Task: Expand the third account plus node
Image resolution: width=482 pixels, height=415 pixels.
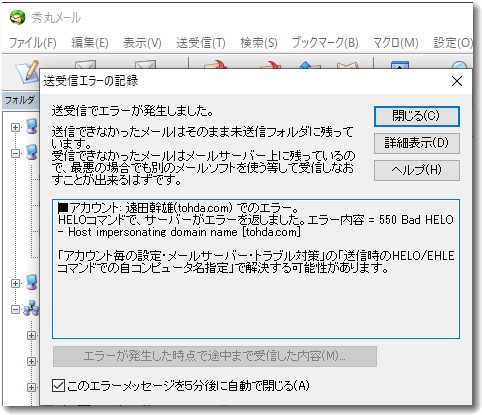Action: coord(15,283)
